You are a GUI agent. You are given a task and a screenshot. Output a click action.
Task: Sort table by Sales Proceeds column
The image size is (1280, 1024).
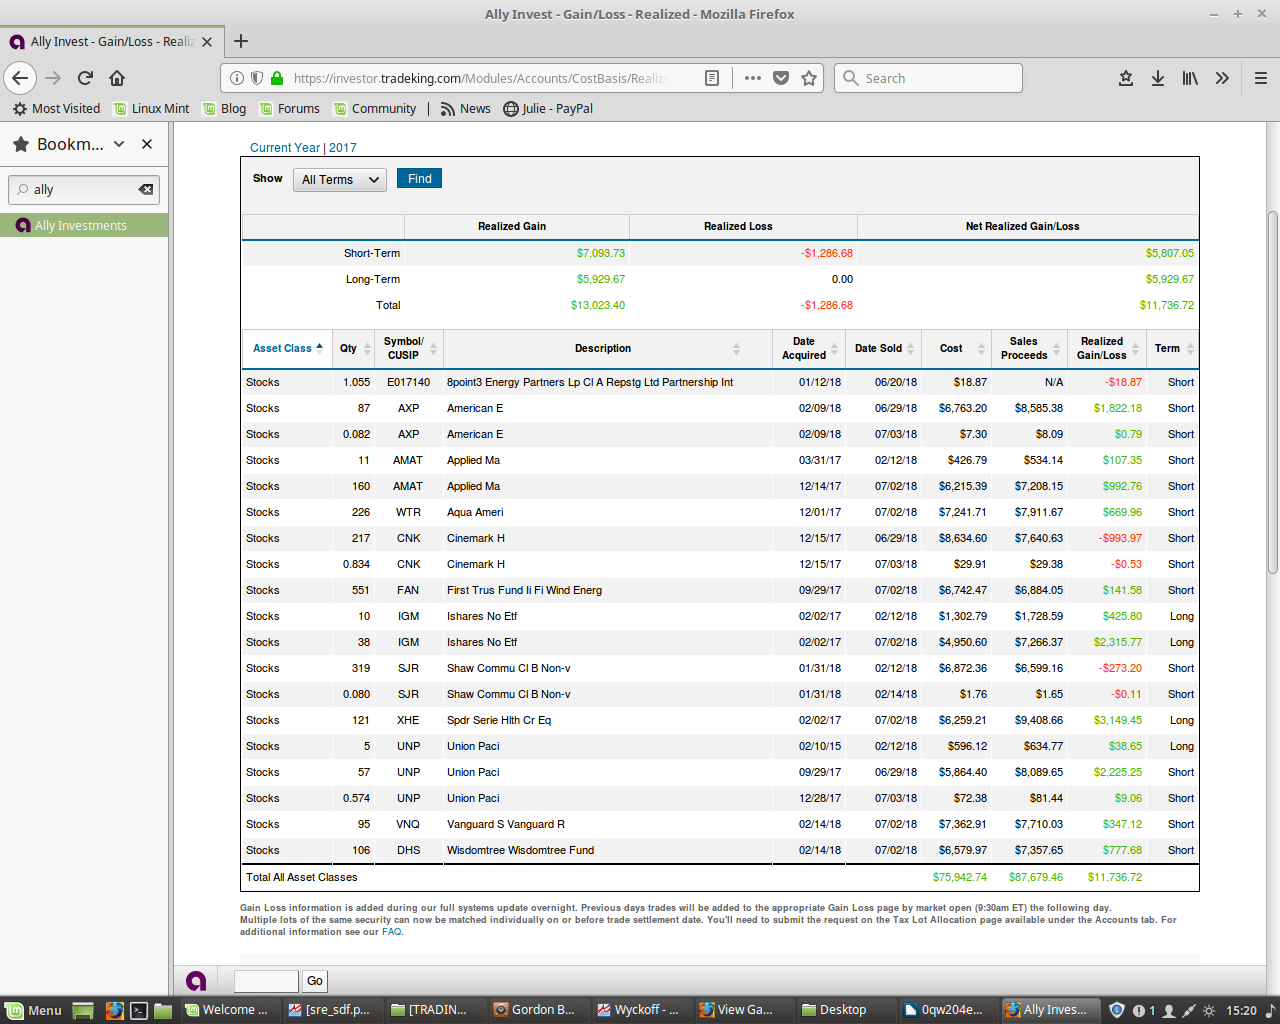(1029, 348)
